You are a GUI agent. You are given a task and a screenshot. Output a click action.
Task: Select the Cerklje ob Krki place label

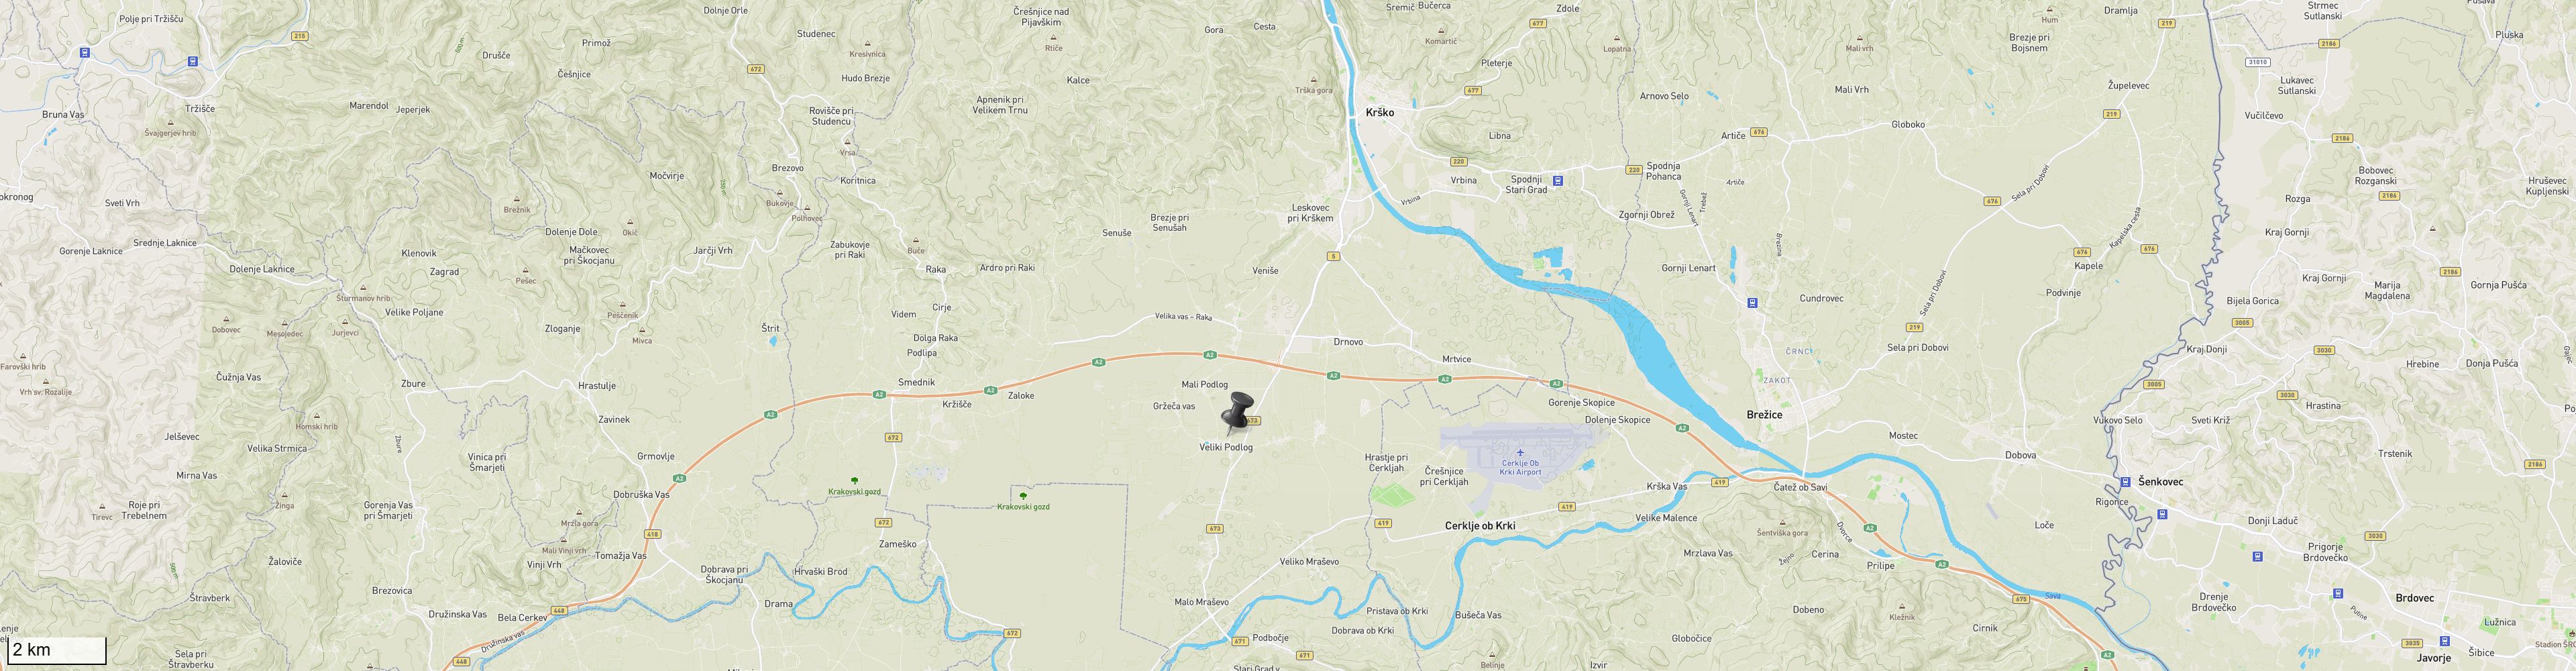pyautogui.click(x=1480, y=526)
